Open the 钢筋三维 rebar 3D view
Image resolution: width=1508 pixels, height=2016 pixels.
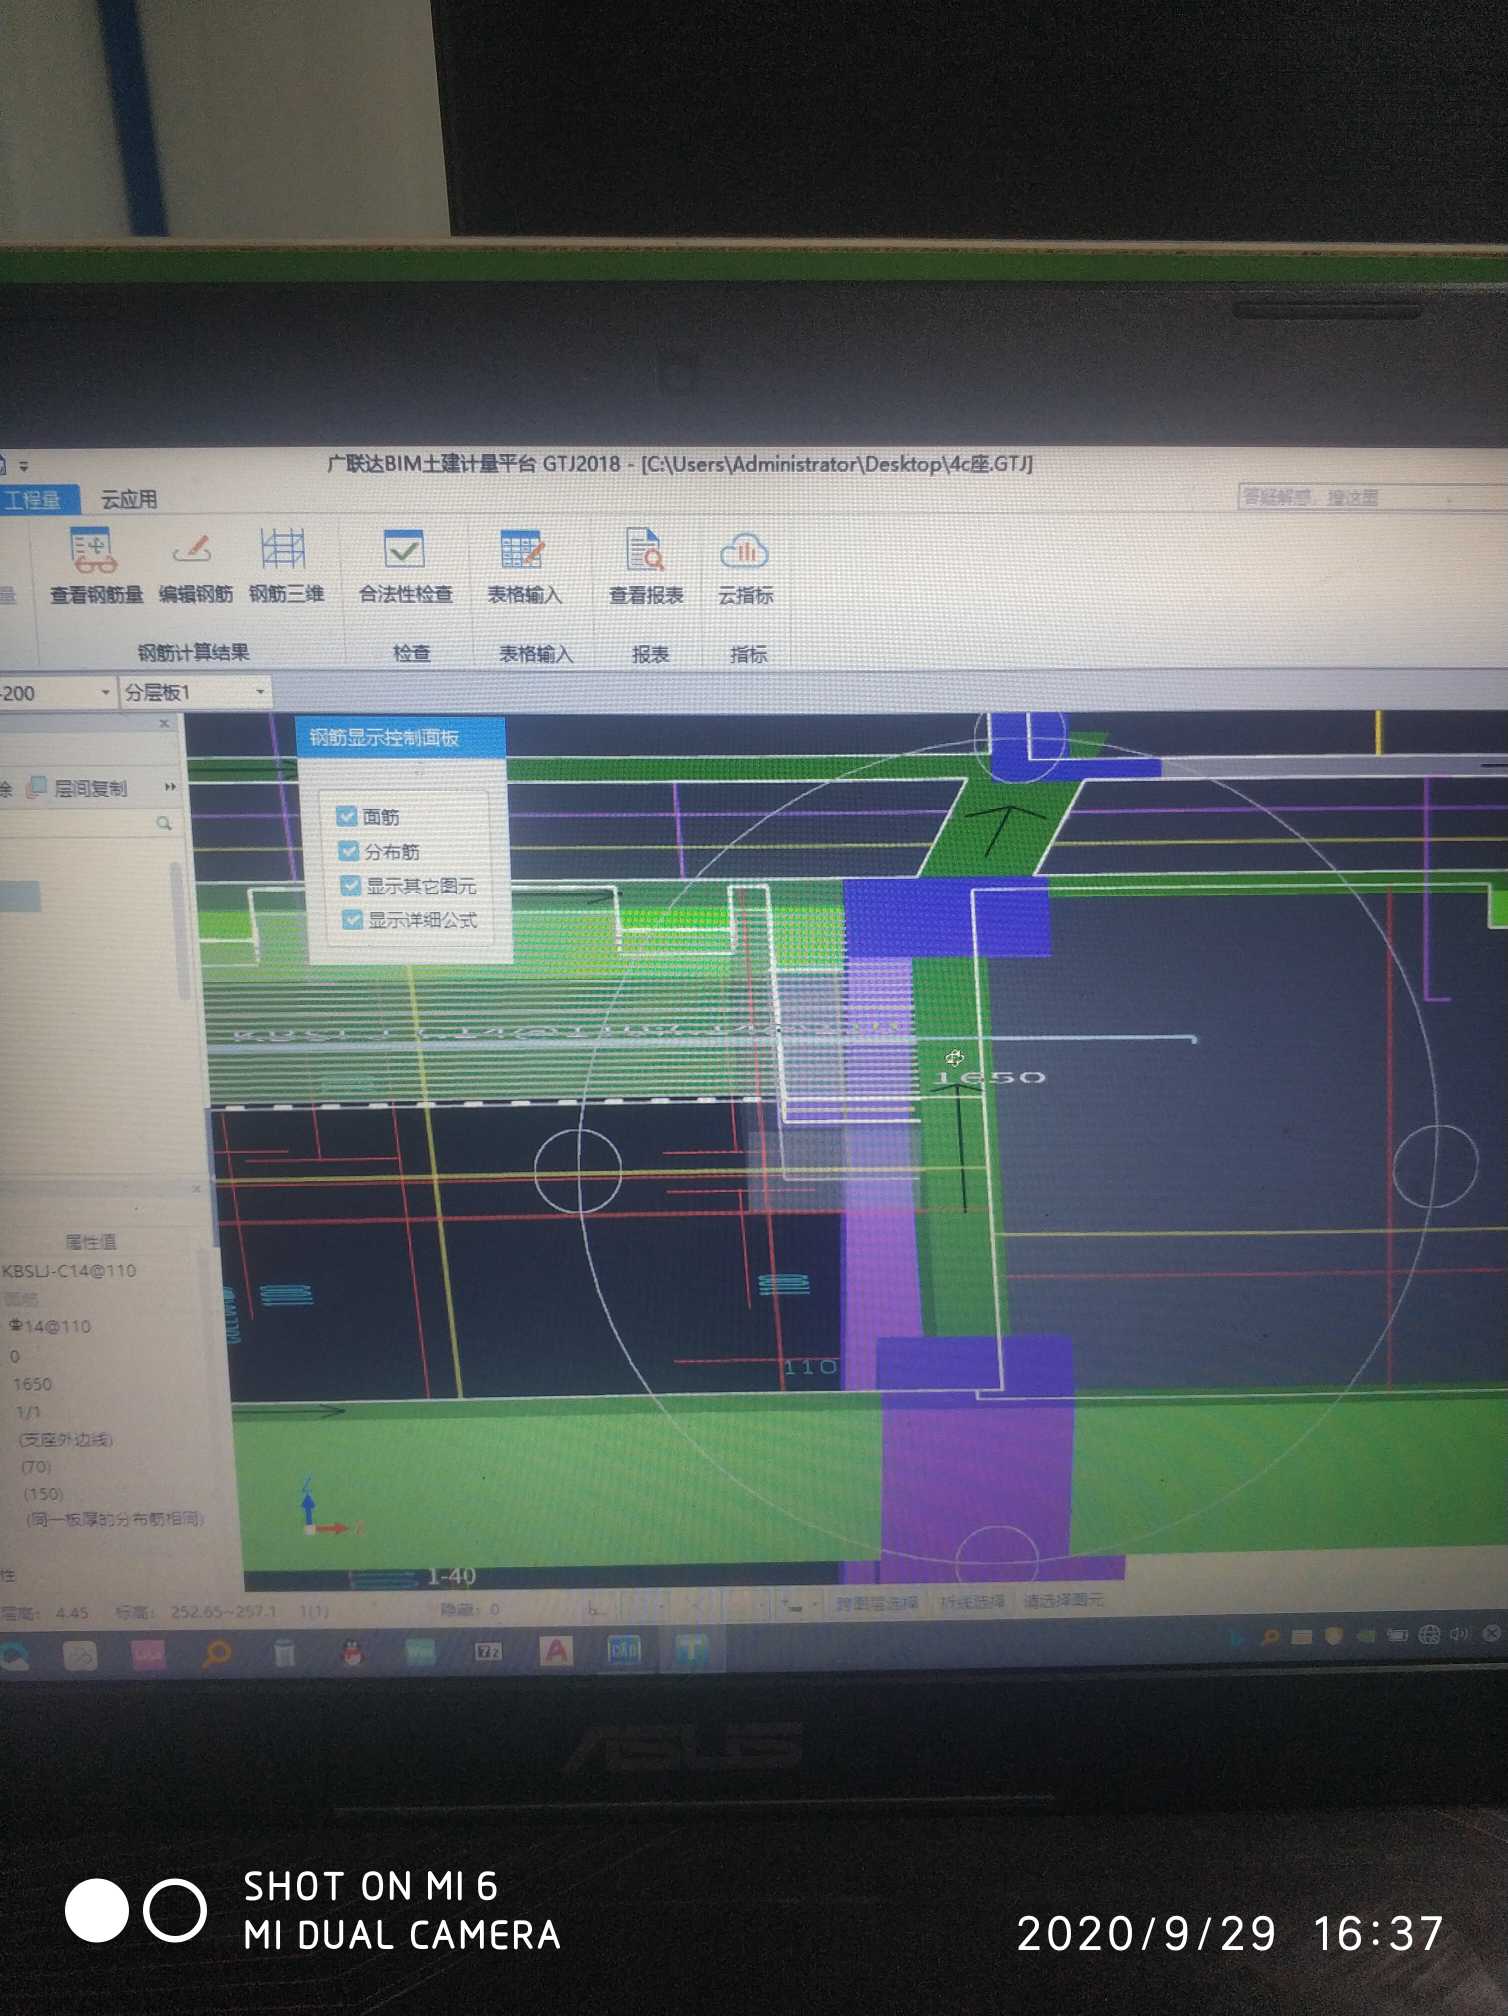point(286,566)
